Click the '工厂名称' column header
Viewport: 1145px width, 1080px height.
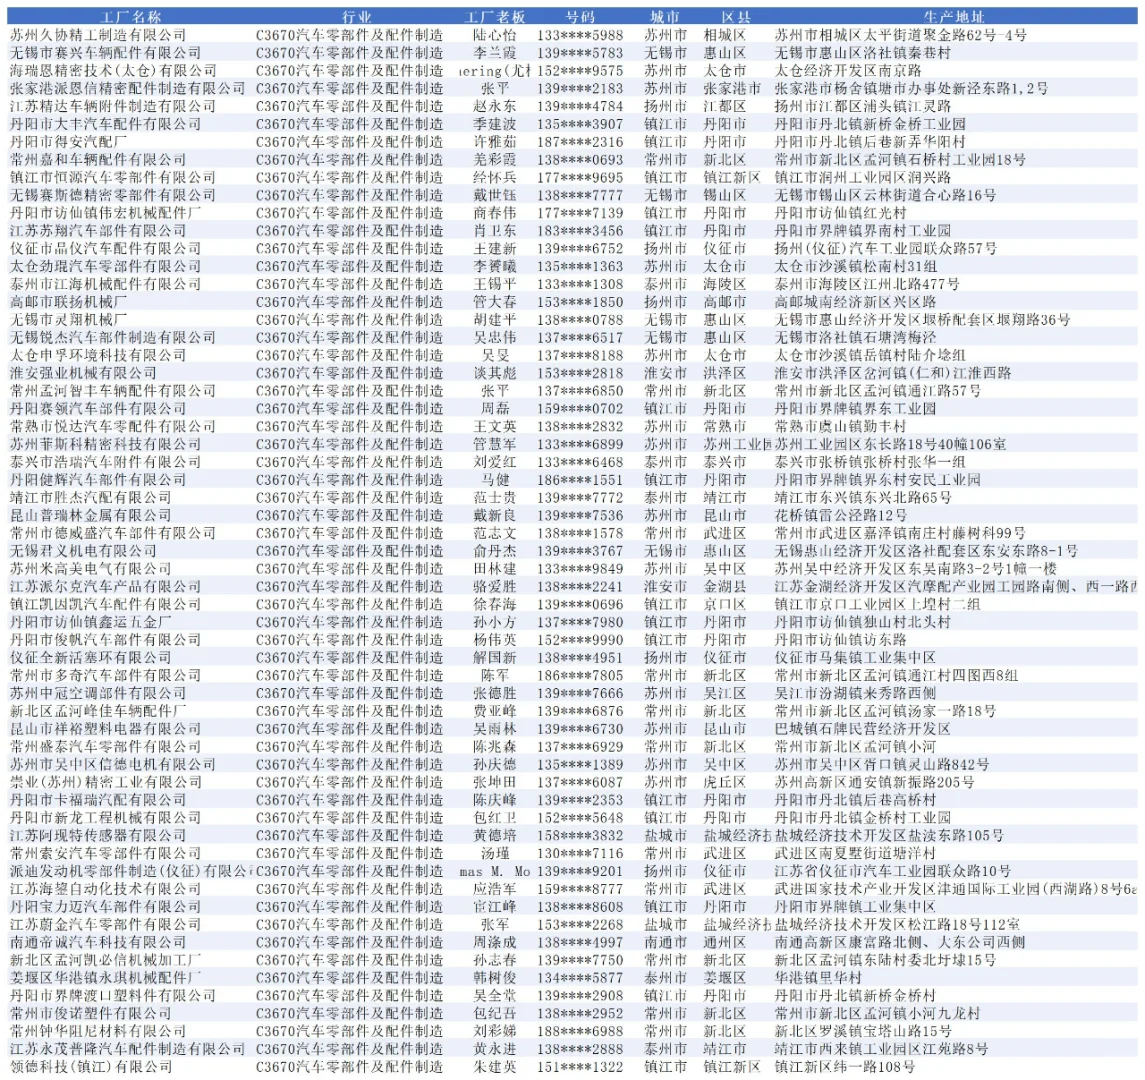click(131, 16)
